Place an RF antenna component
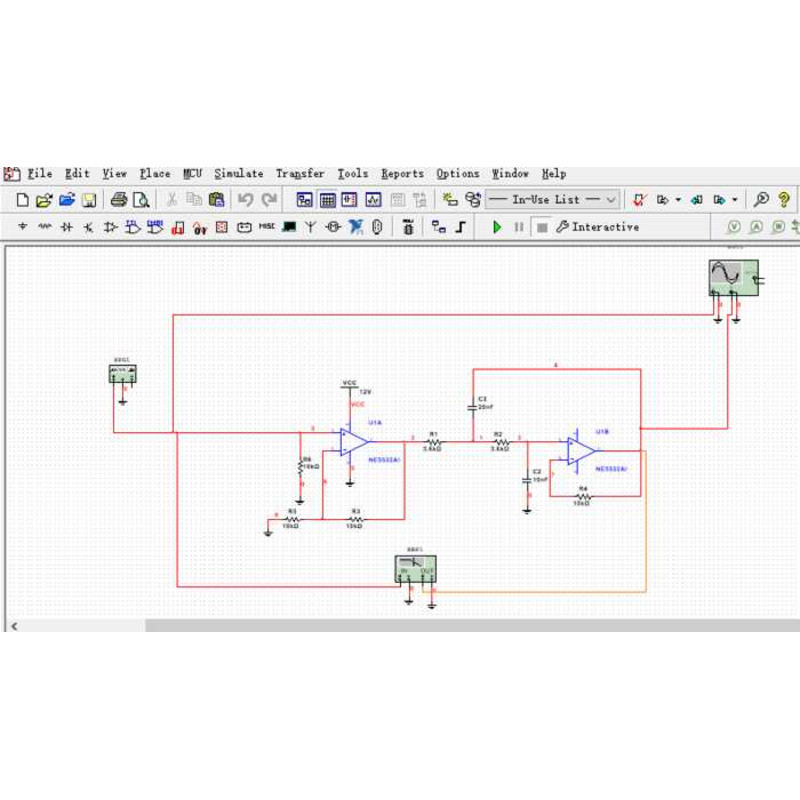Screen dimensions: 800x800 310,227
